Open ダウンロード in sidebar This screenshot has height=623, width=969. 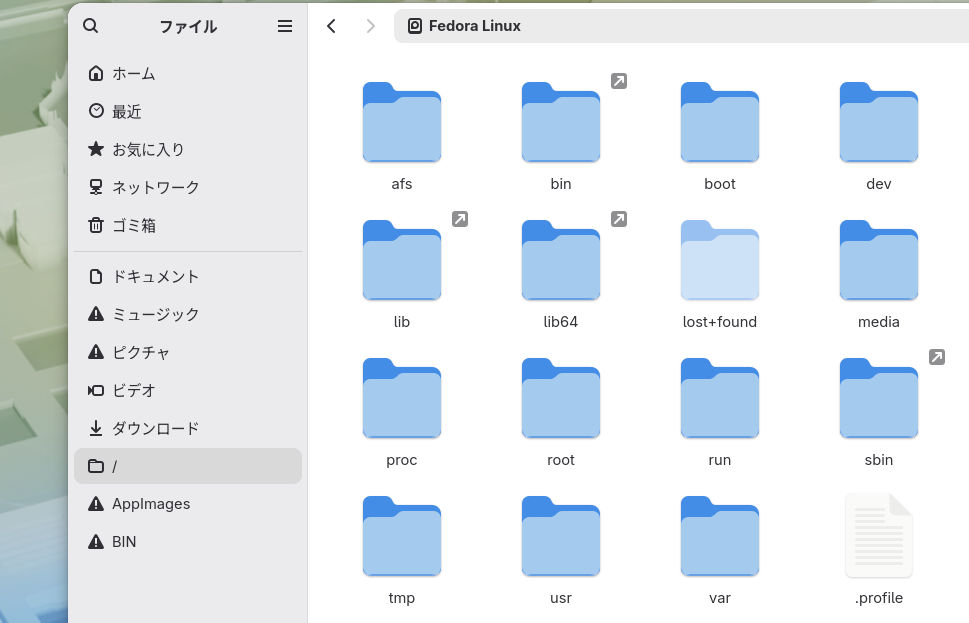(188, 428)
